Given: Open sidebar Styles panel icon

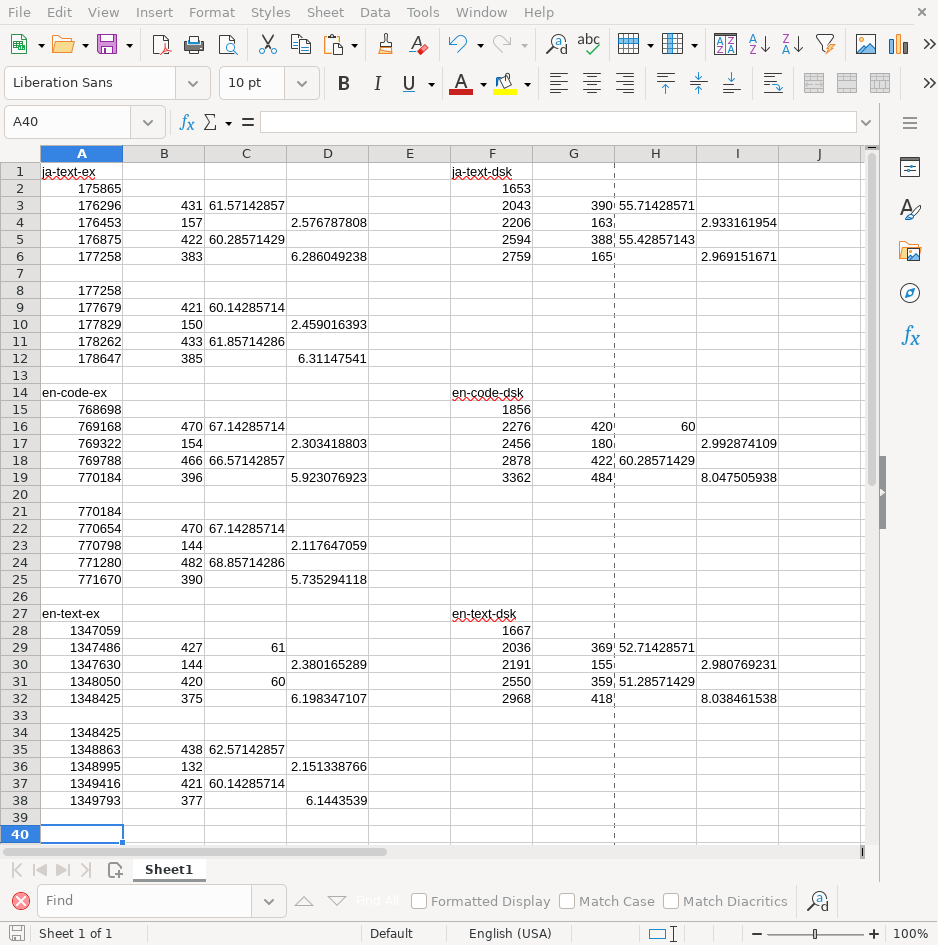Looking at the screenshot, I should [x=910, y=209].
